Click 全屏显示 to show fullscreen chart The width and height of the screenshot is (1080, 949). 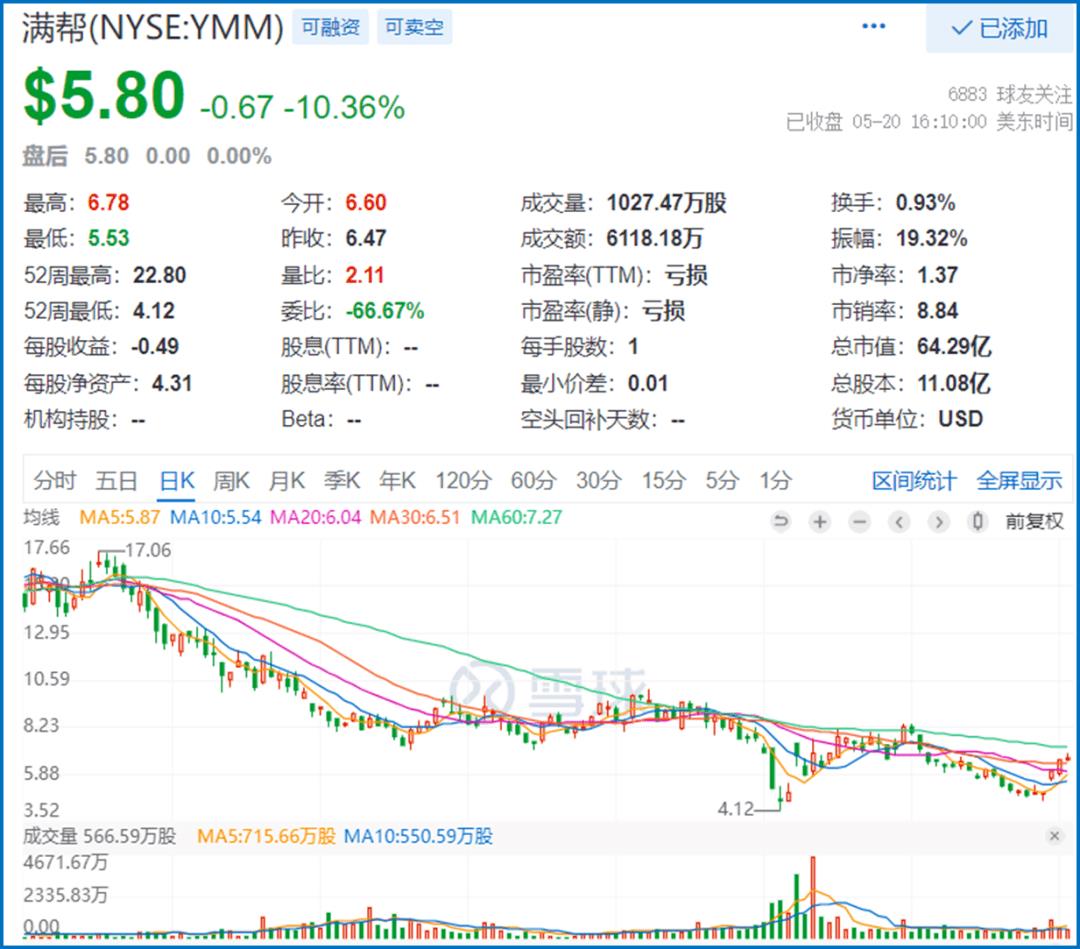click(1019, 481)
